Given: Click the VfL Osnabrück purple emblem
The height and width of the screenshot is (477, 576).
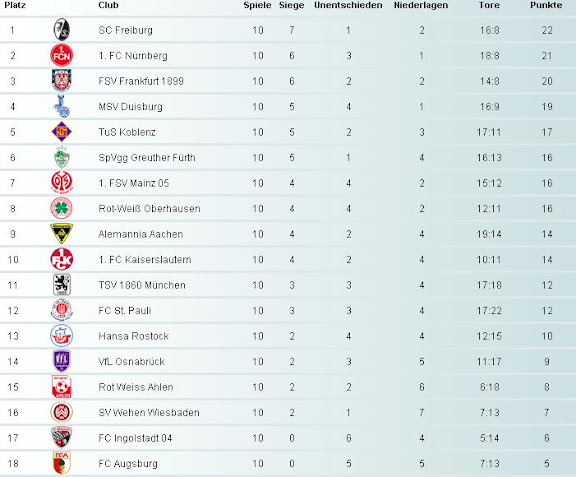Looking at the screenshot, I should [61, 361].
